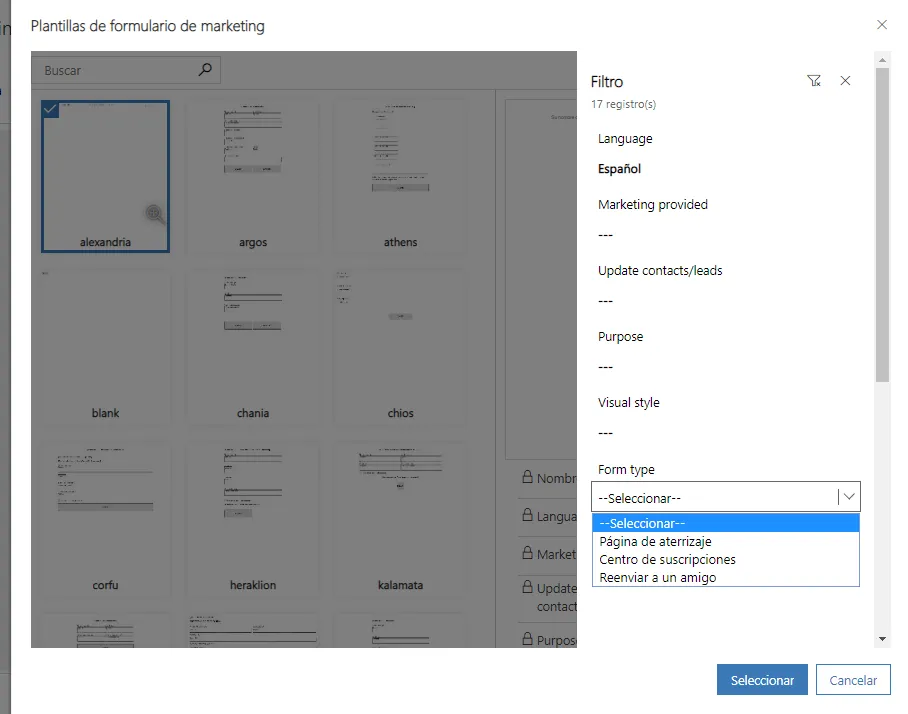This screenshot has width=908, height=714.
Task: Click the Form type label
Action: click(626, 470)
